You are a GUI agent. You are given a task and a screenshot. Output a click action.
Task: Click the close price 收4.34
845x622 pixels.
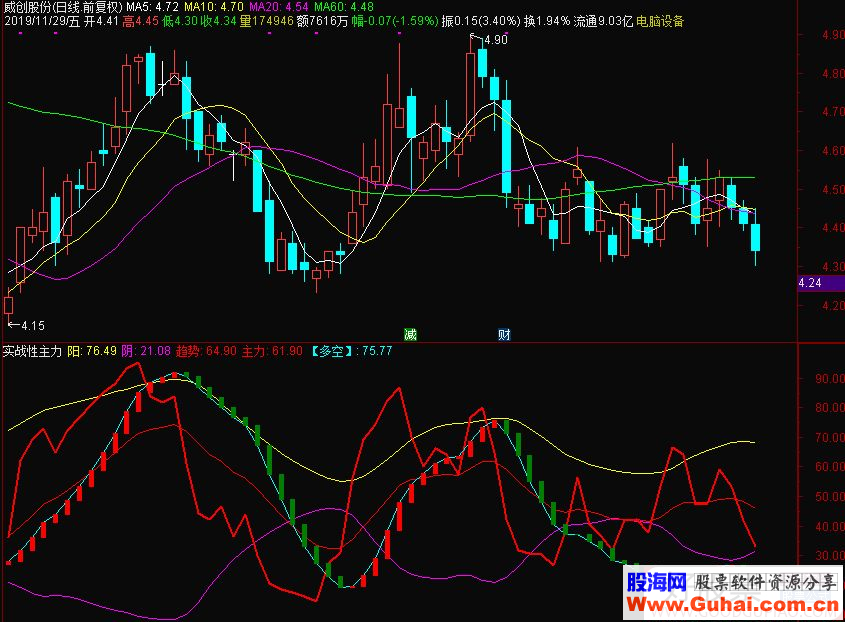click(218, 22)
